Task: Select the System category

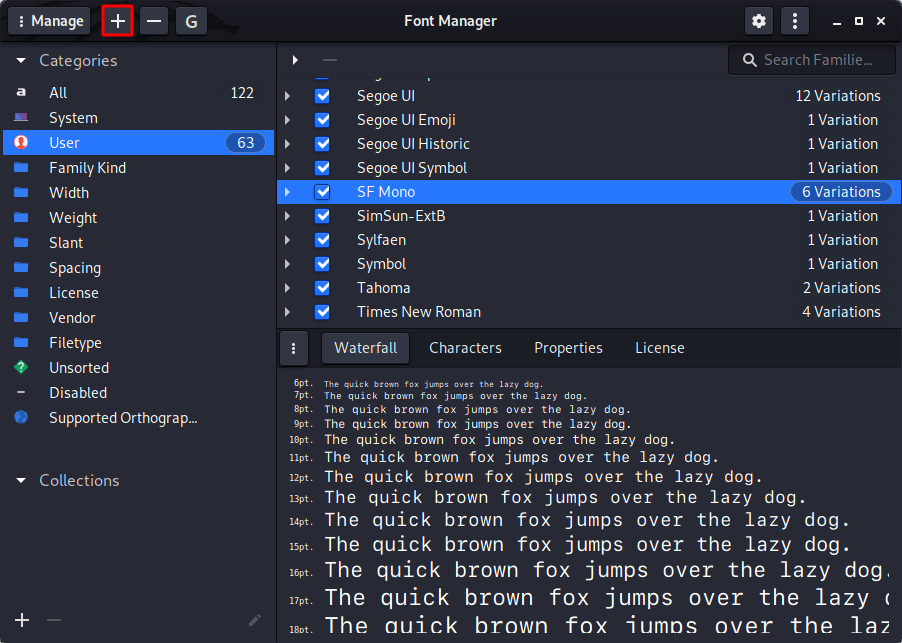Action: [138, 118]
